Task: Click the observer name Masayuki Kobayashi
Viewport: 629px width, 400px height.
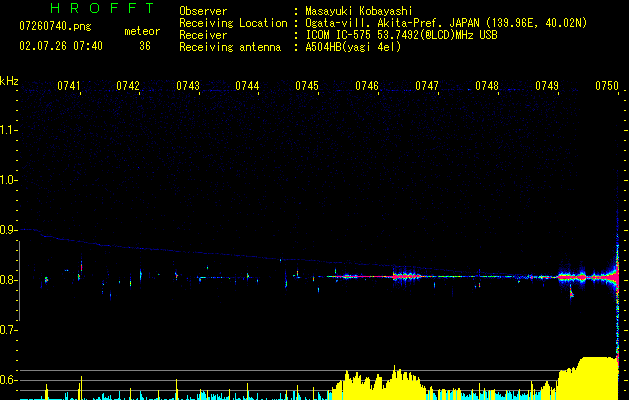Action: (359, 11)
